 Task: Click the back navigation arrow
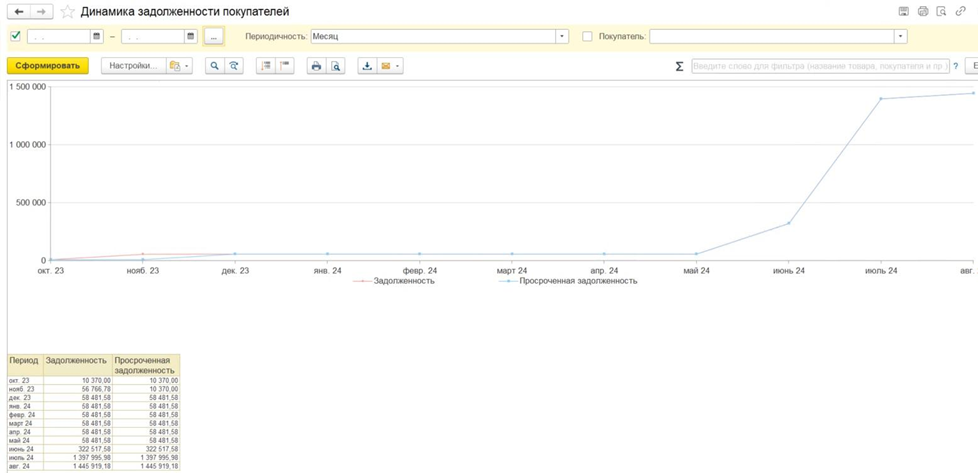coord(19,12)
